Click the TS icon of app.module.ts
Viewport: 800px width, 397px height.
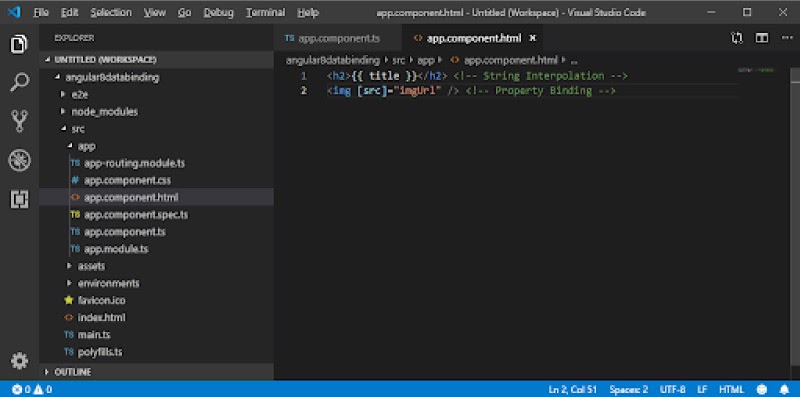75,249
